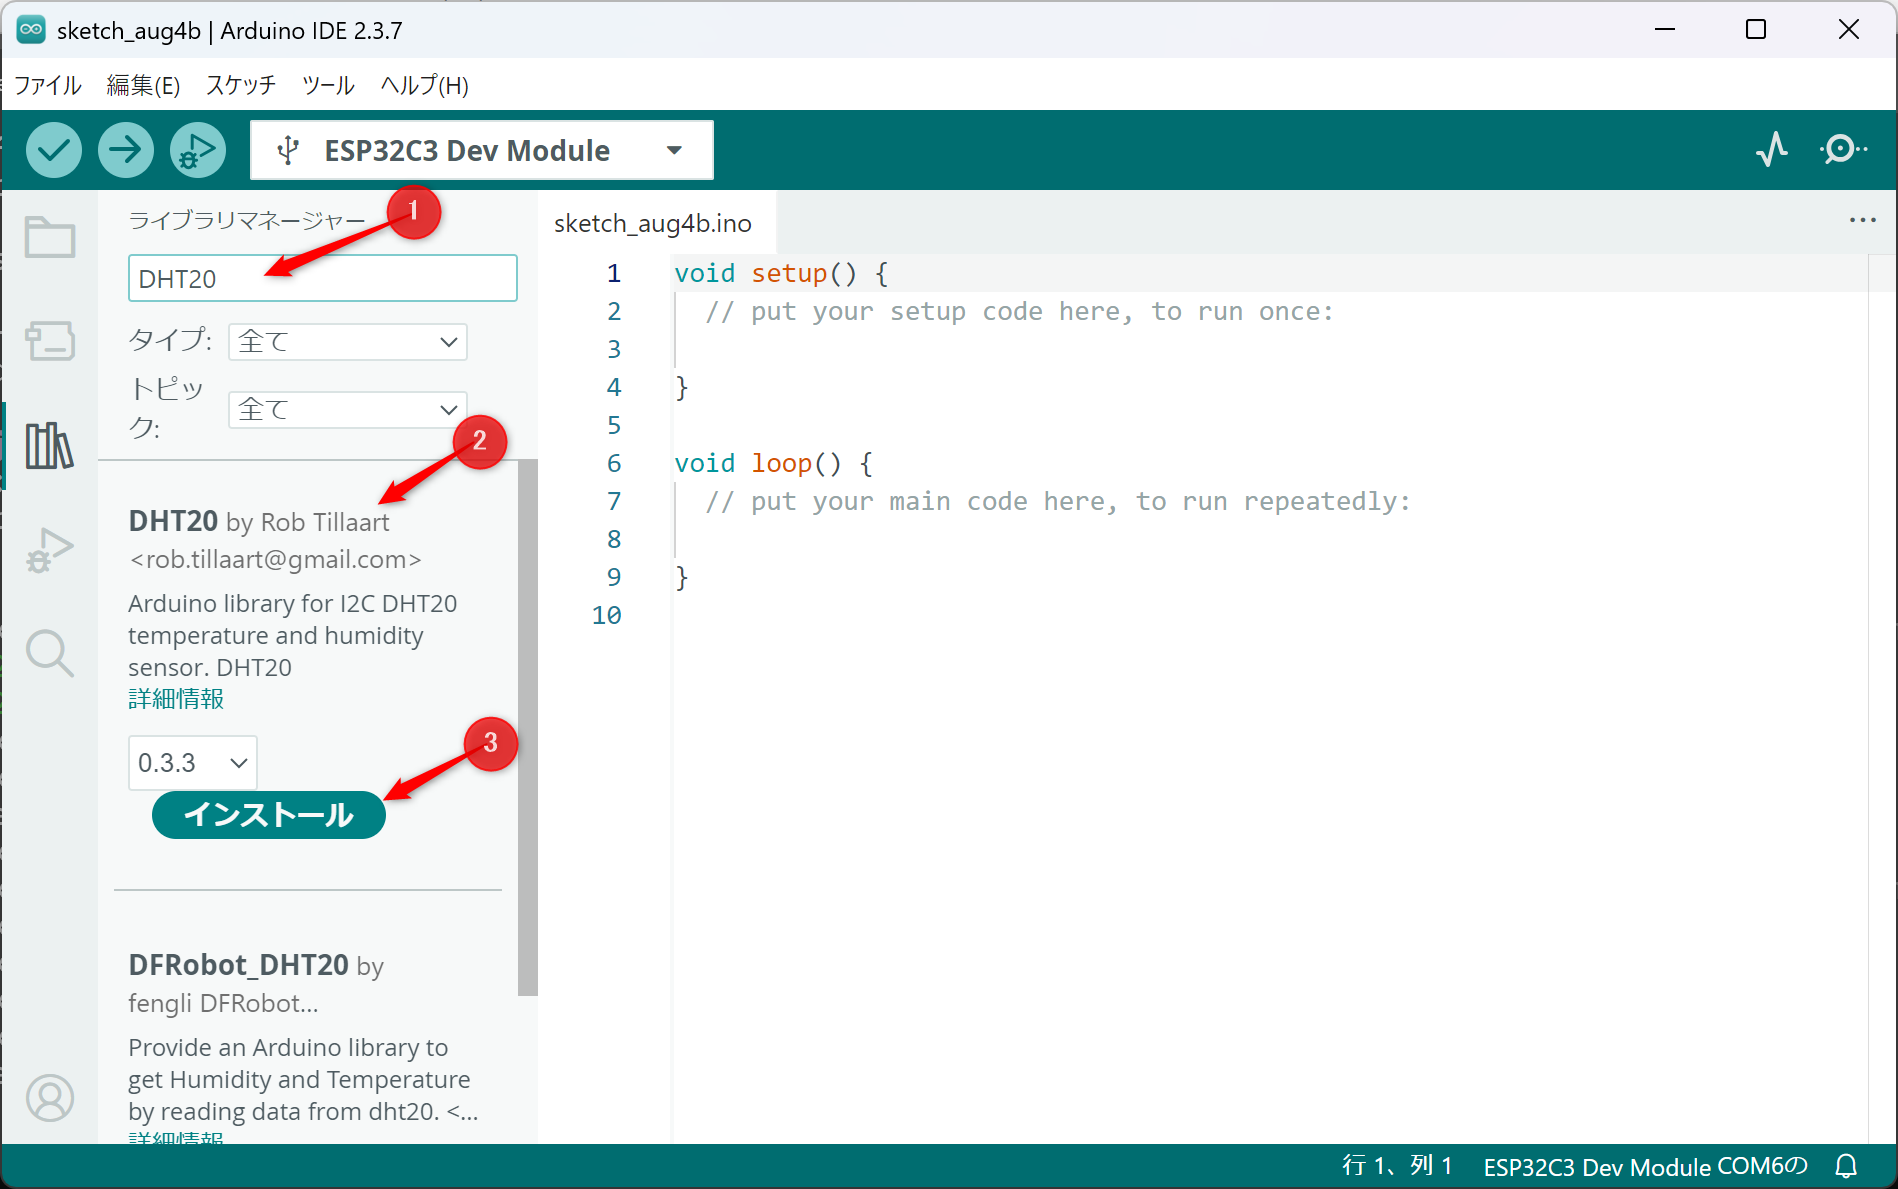Click the cursor position 行 1、列 1 in status bar

pos(1397,1166)
